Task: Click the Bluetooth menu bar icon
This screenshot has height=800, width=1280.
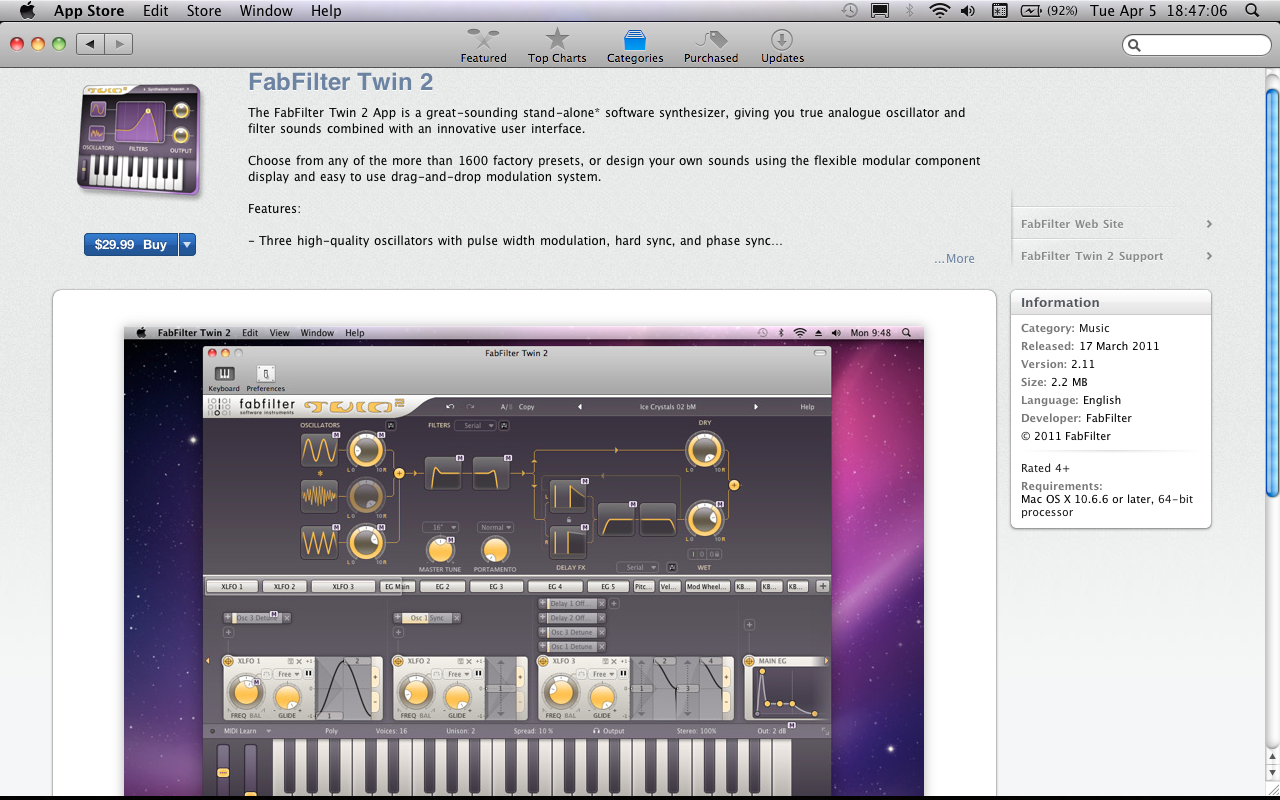Action: tap(909, 11)
